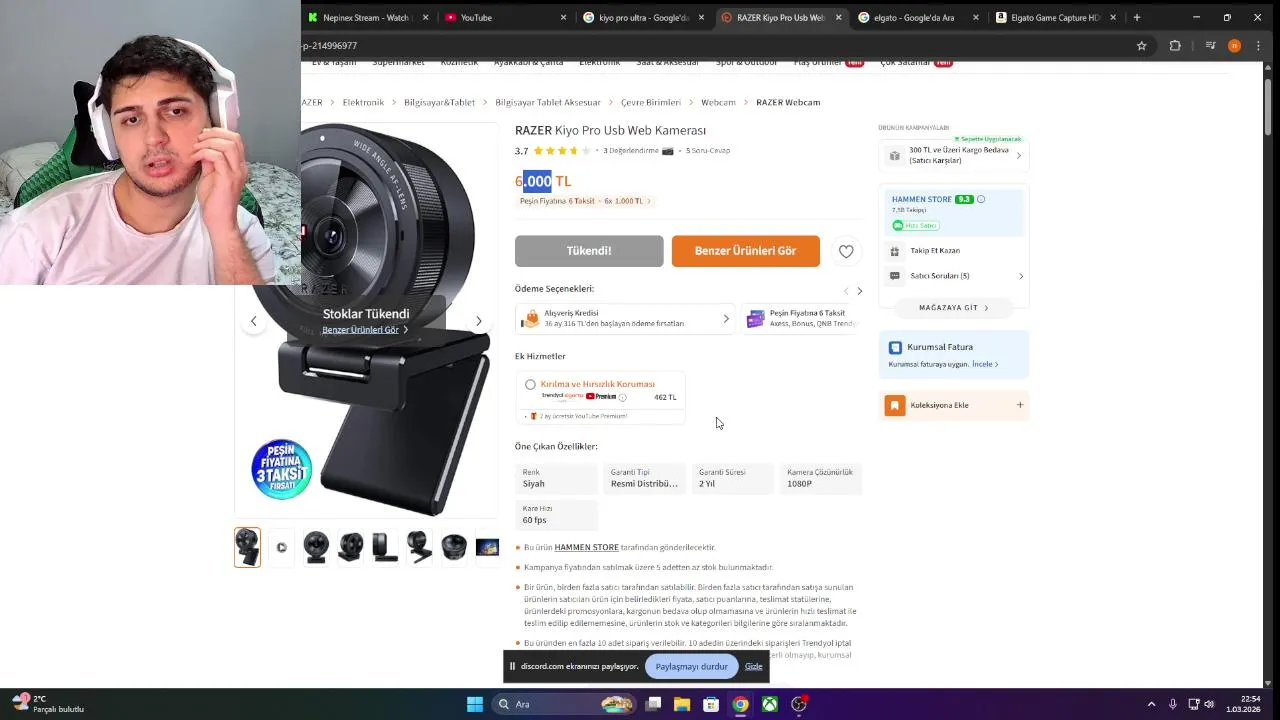This screenshot has width=1280, height=720.
Task: Click Paylaşmayı durdur to stop sharing
Action: tap(691, 666)
